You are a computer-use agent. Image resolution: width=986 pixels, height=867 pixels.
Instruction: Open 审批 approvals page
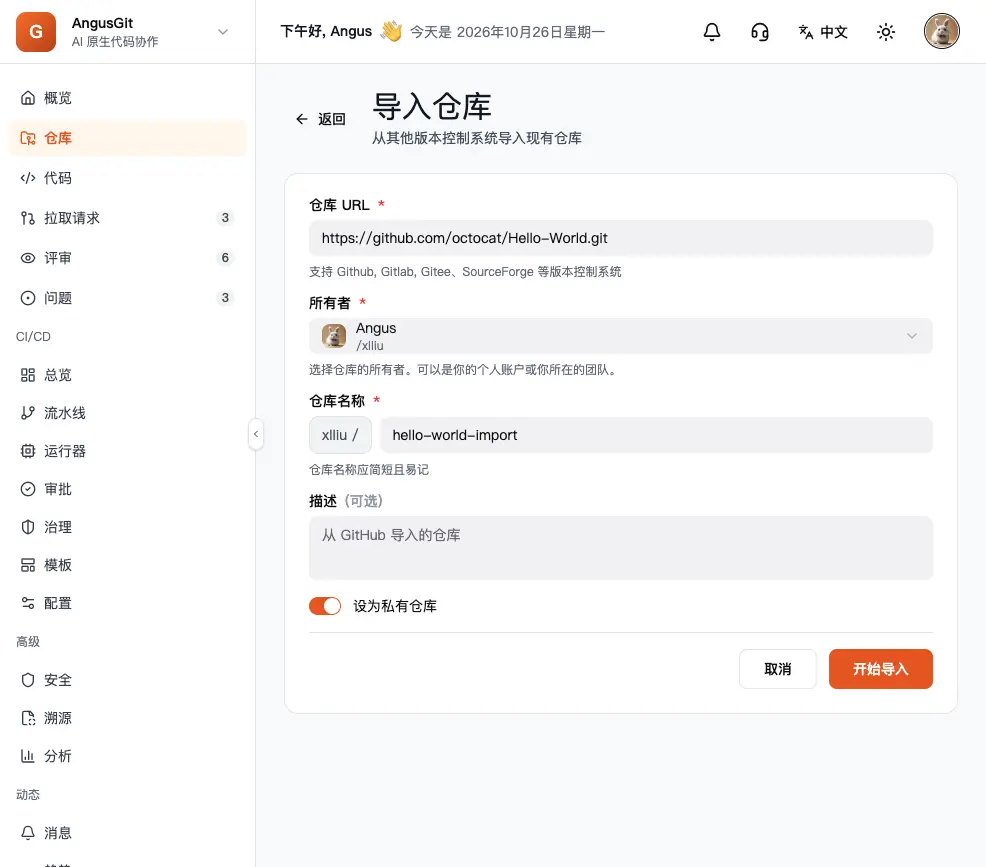[x=128, y=489]
